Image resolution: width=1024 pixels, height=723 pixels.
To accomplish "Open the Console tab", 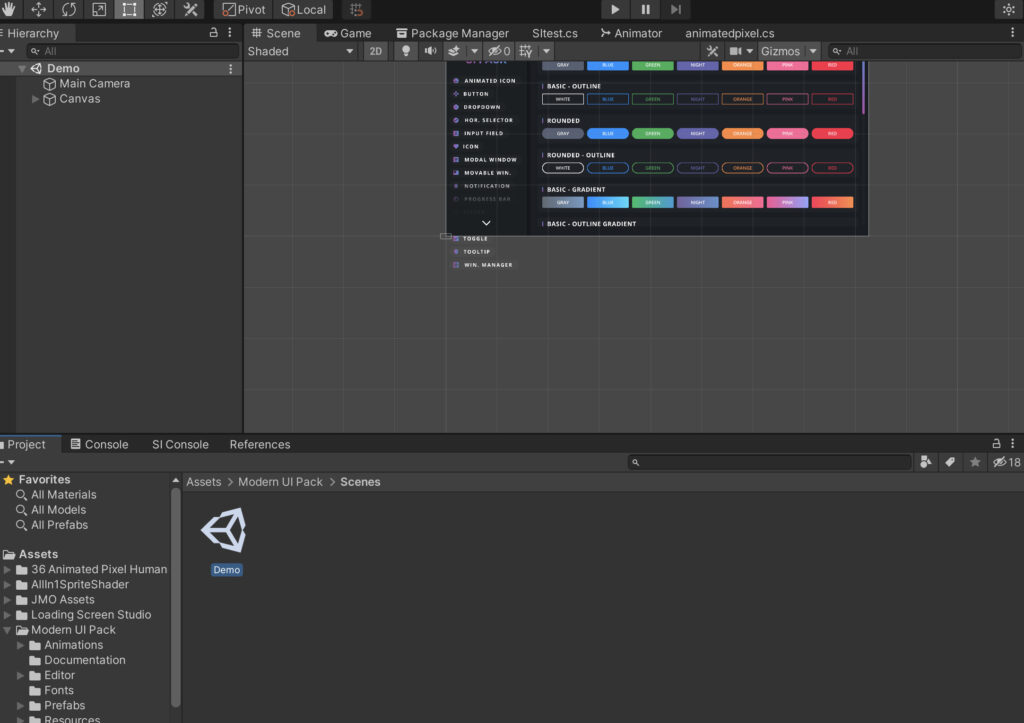I will point(99,444).
